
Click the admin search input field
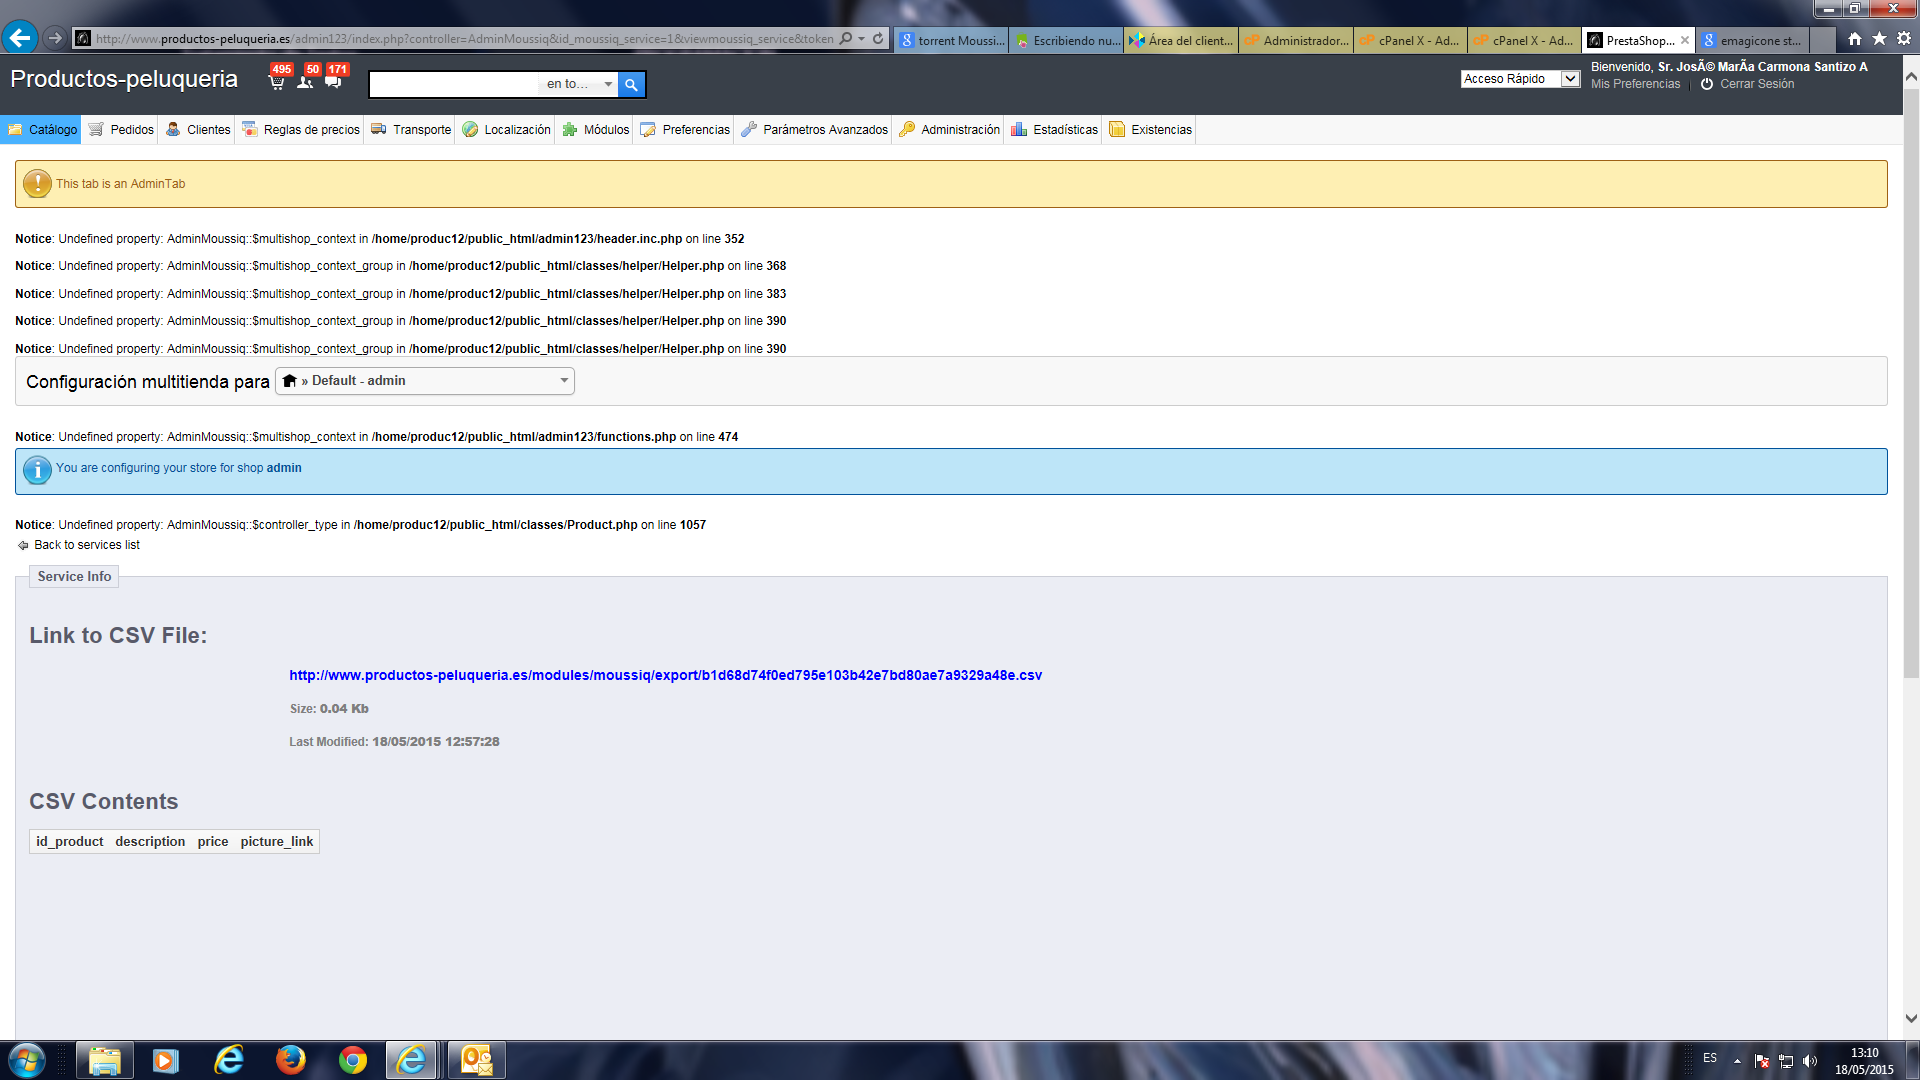click(x=454, y=85)
